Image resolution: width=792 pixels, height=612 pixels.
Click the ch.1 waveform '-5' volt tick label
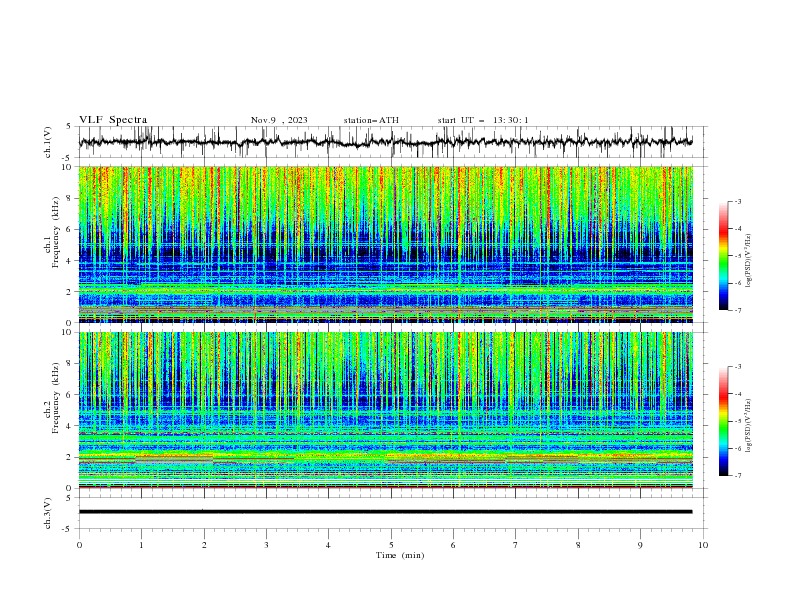(x=68, y=158)
